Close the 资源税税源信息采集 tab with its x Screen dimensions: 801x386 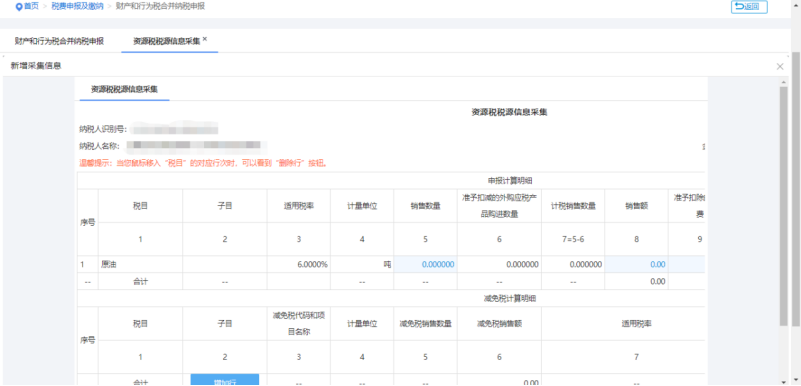[x=205, y=39]
